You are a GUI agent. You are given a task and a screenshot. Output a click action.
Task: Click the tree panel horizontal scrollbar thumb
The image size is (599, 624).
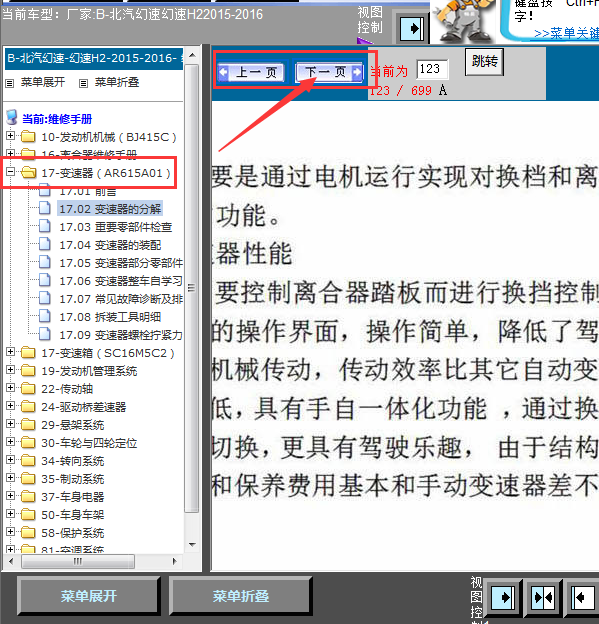point(78,561)
